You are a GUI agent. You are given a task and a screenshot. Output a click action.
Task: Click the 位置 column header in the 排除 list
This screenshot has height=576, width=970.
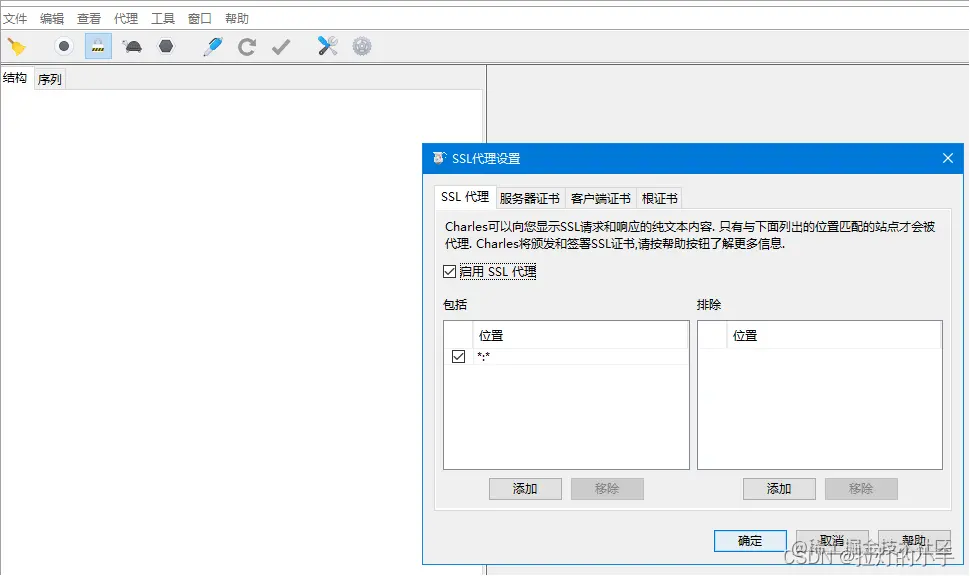747,335
